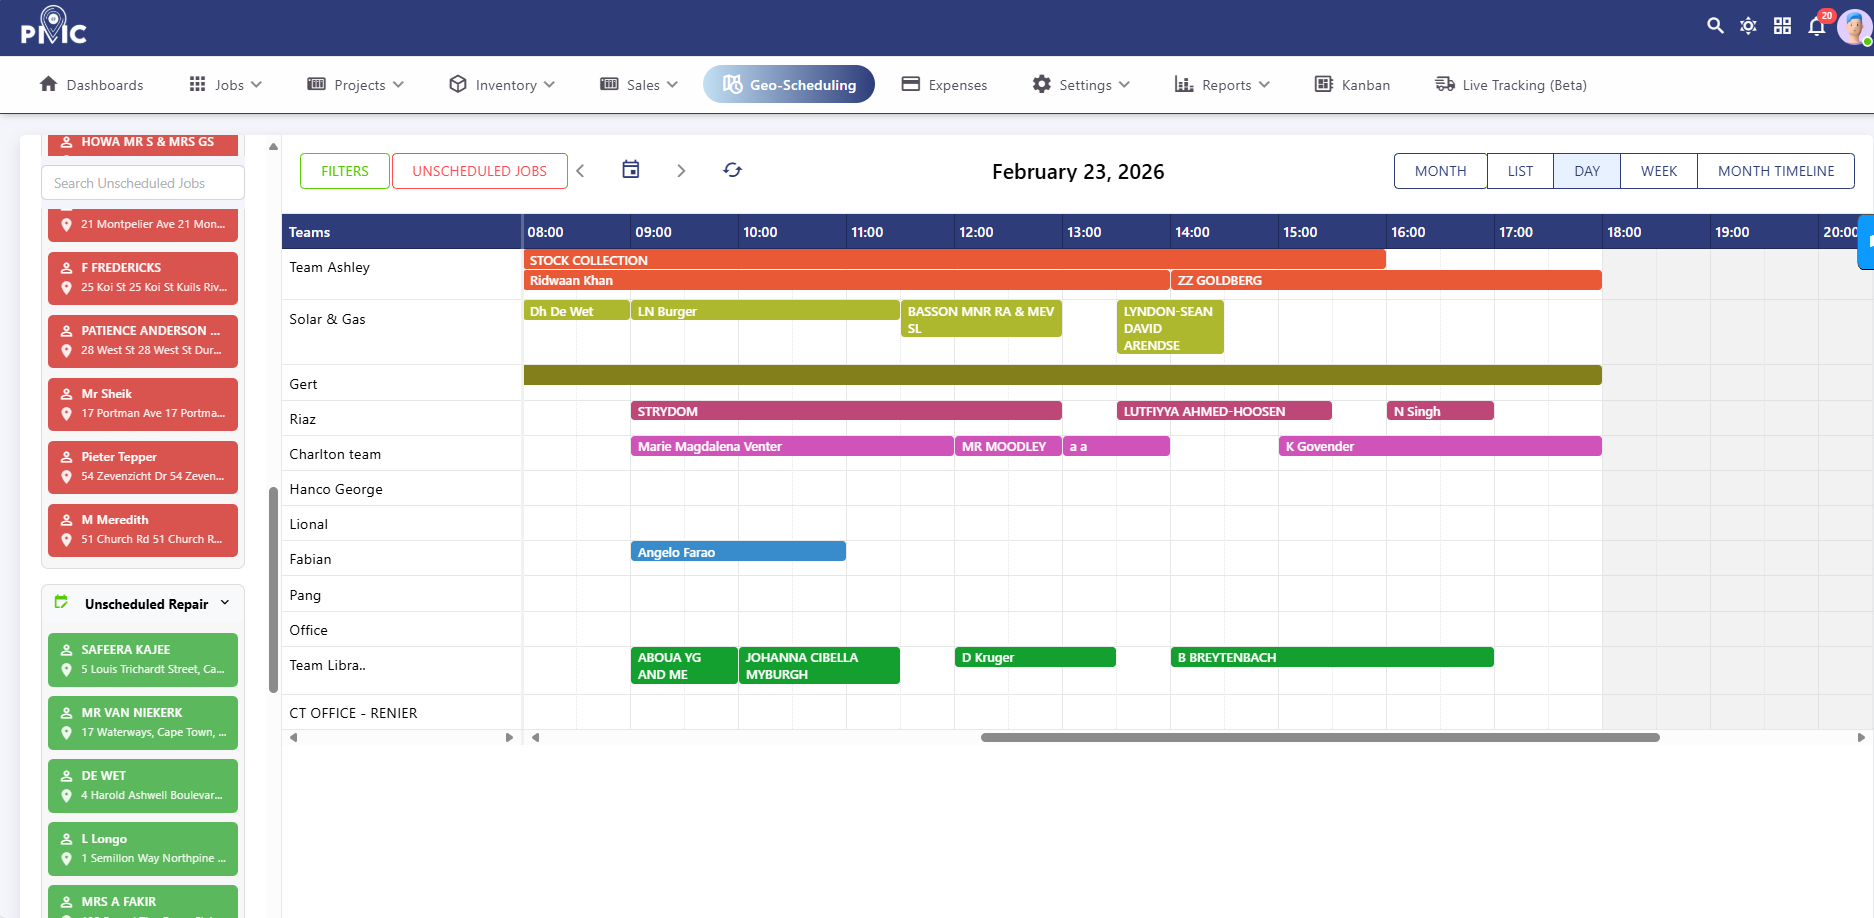
Task: Click the Search Unscheduled Jobs field
Action: tap(143, 183)
